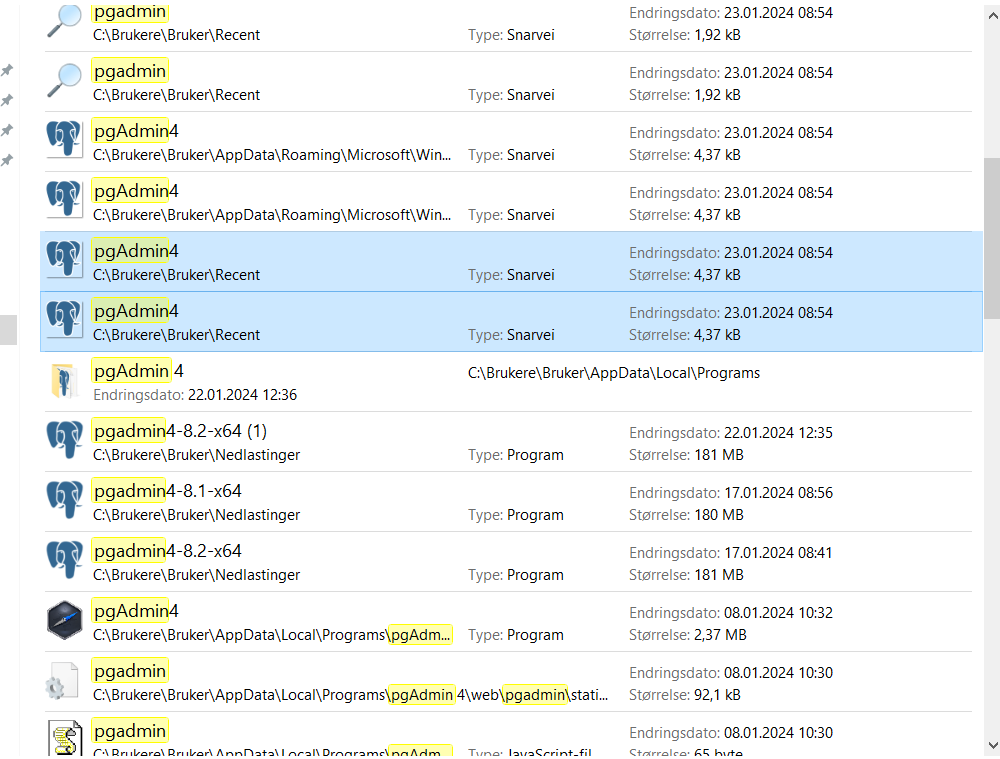
Task: Select file name pgadmin4-8.2-x64 (1)
Action: pos(180,432)
